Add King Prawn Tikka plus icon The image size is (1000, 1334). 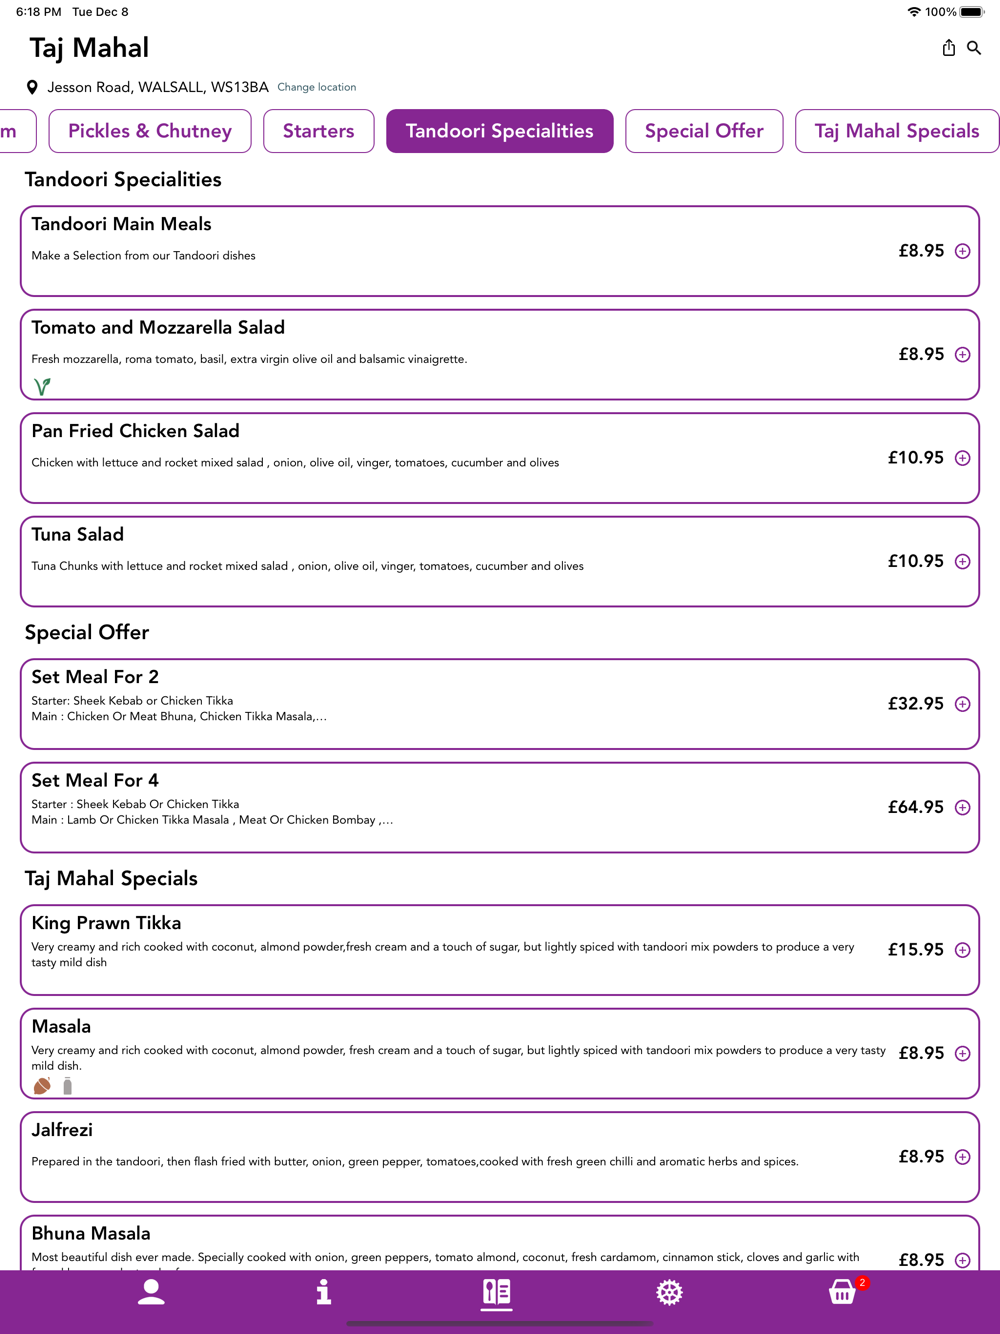tap(962, 950)
